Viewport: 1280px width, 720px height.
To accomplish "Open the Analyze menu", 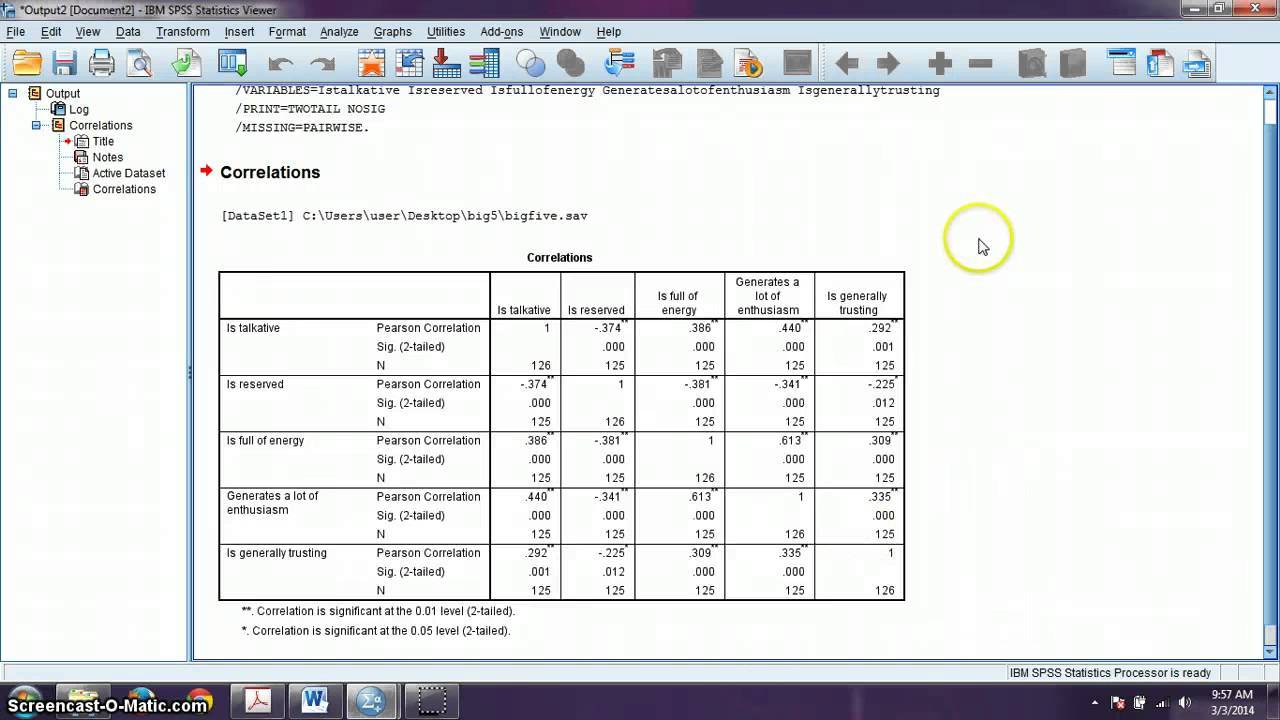I will [x=339, y=31].
